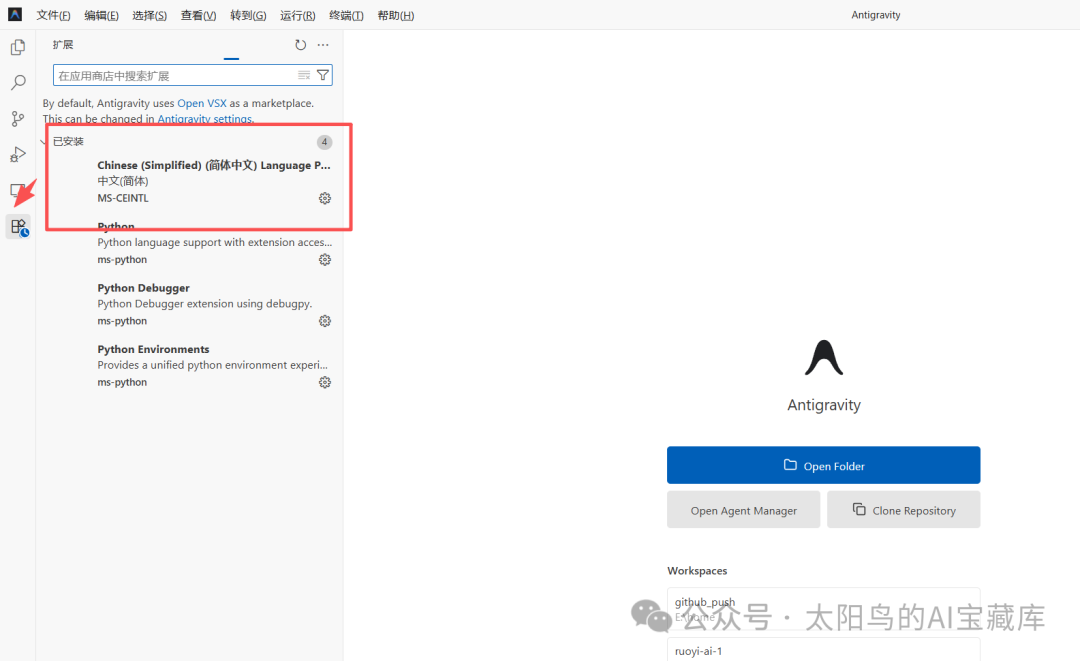Open the Remote Explorer monitor icon
Screen dimensions: 1080x661
point(18,190)
